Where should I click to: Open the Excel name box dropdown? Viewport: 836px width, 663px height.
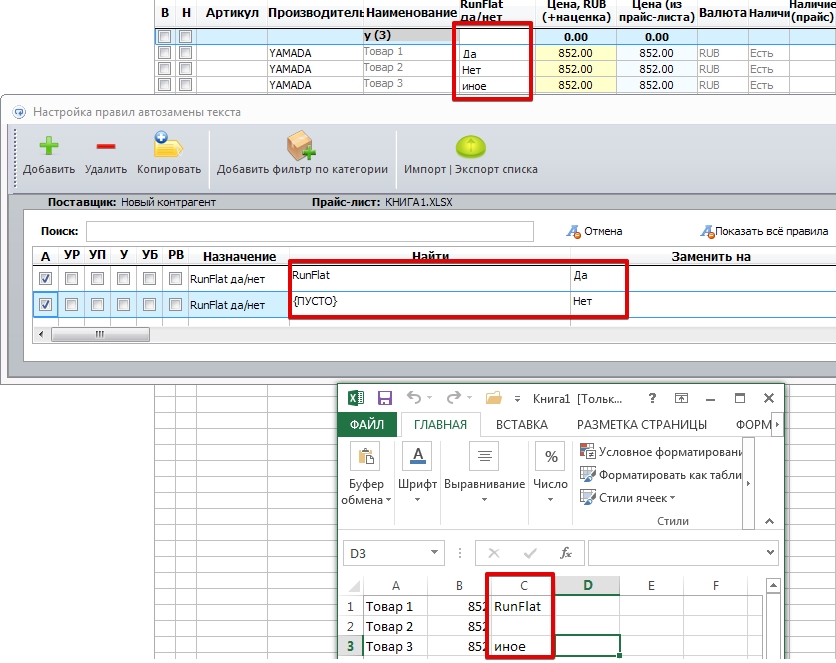435,553
